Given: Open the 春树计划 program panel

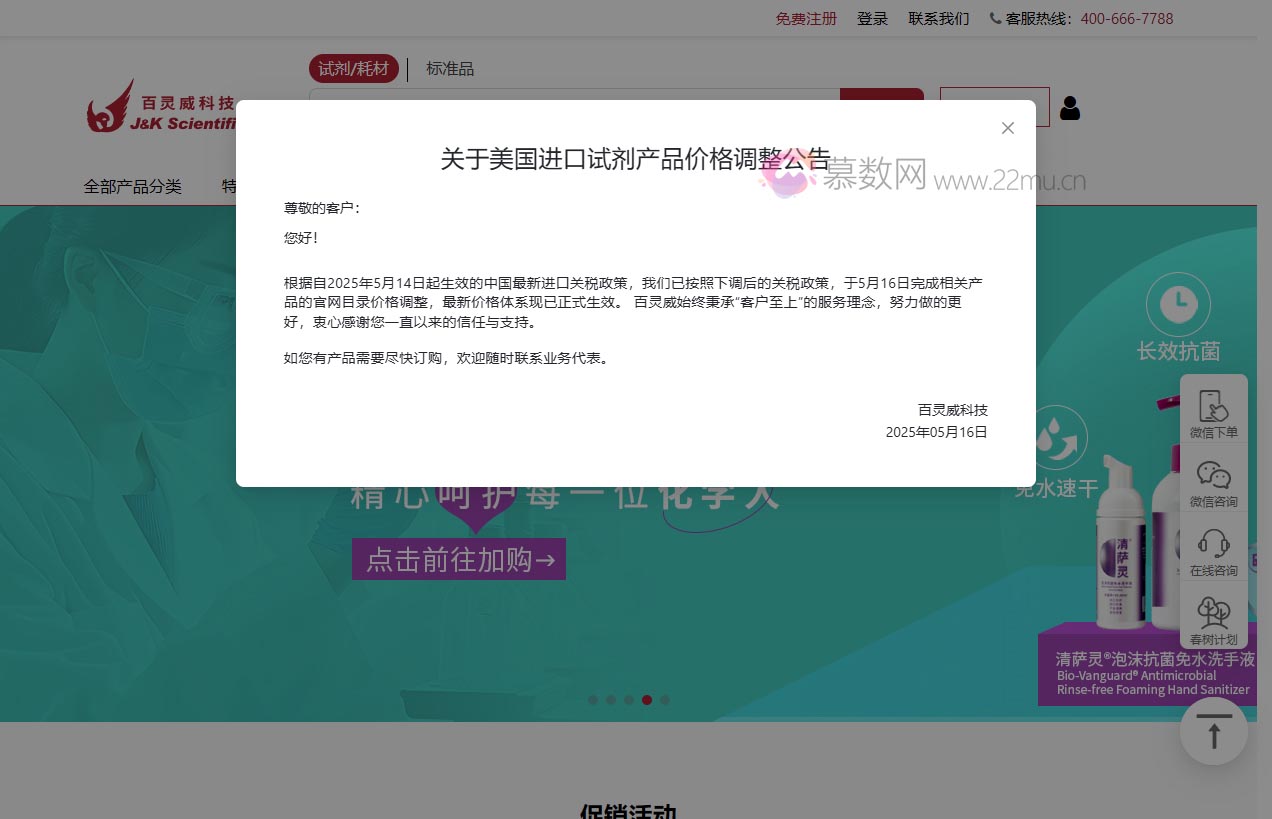Looking at the screenshot, I should point(1213,618).
